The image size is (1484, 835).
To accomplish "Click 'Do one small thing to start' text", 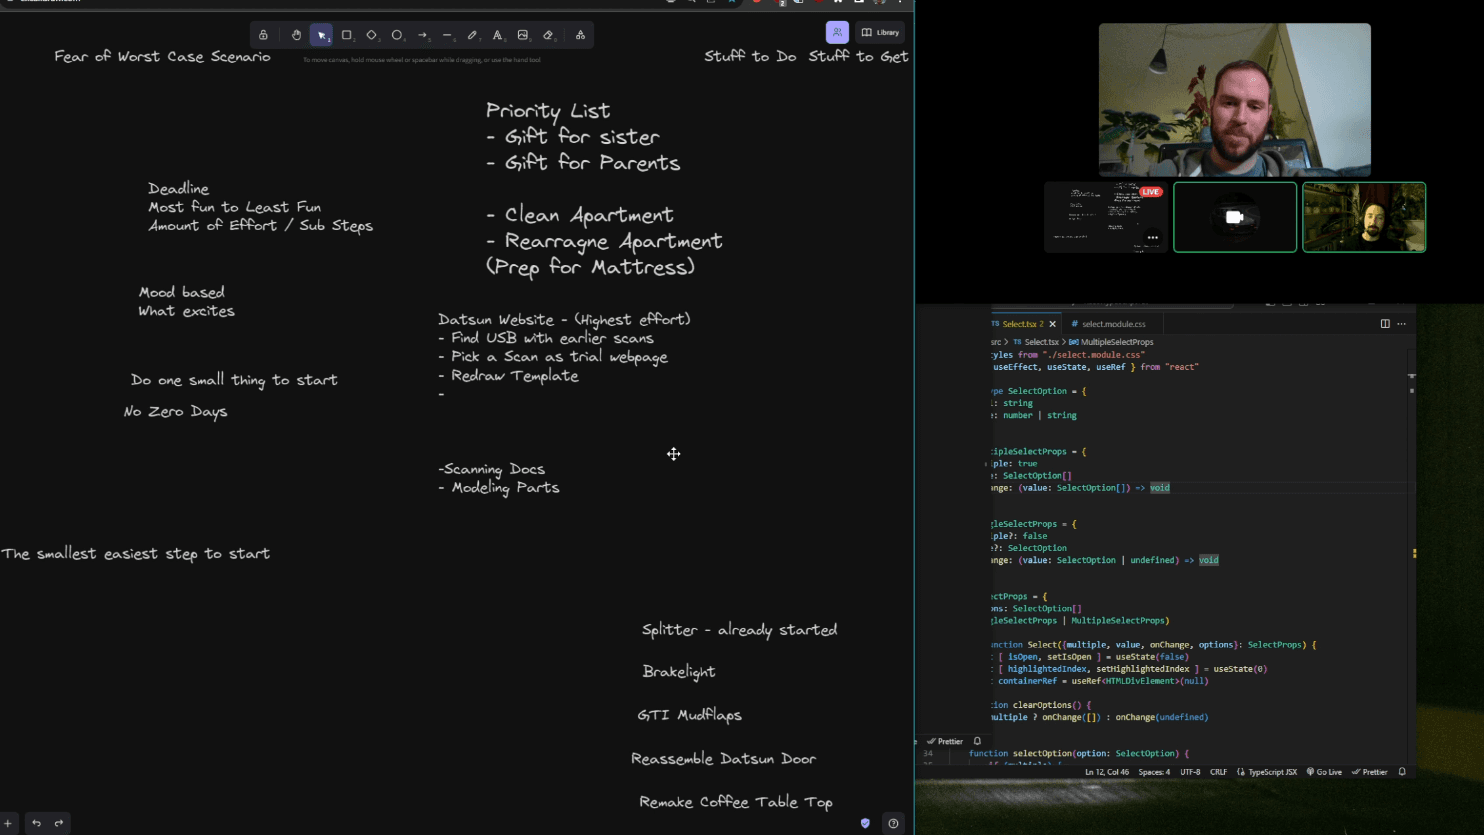I will pos(234,380).
